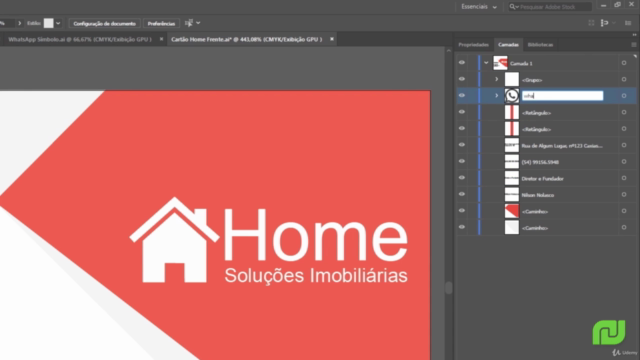640x360 pixels.
Task: Hide the Nilson Nolasco layer
Action: (x=462, y=194)
